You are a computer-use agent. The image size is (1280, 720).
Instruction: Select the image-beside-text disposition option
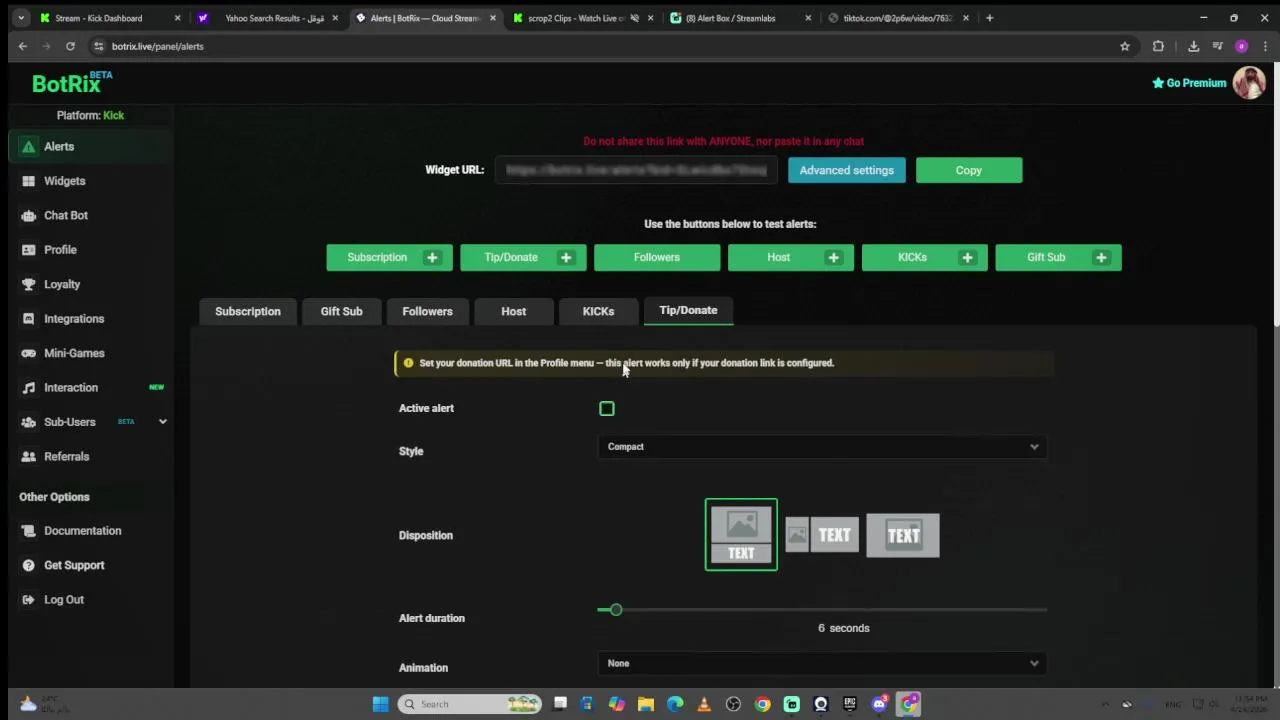pyautogui.click(x=822, y=535)
